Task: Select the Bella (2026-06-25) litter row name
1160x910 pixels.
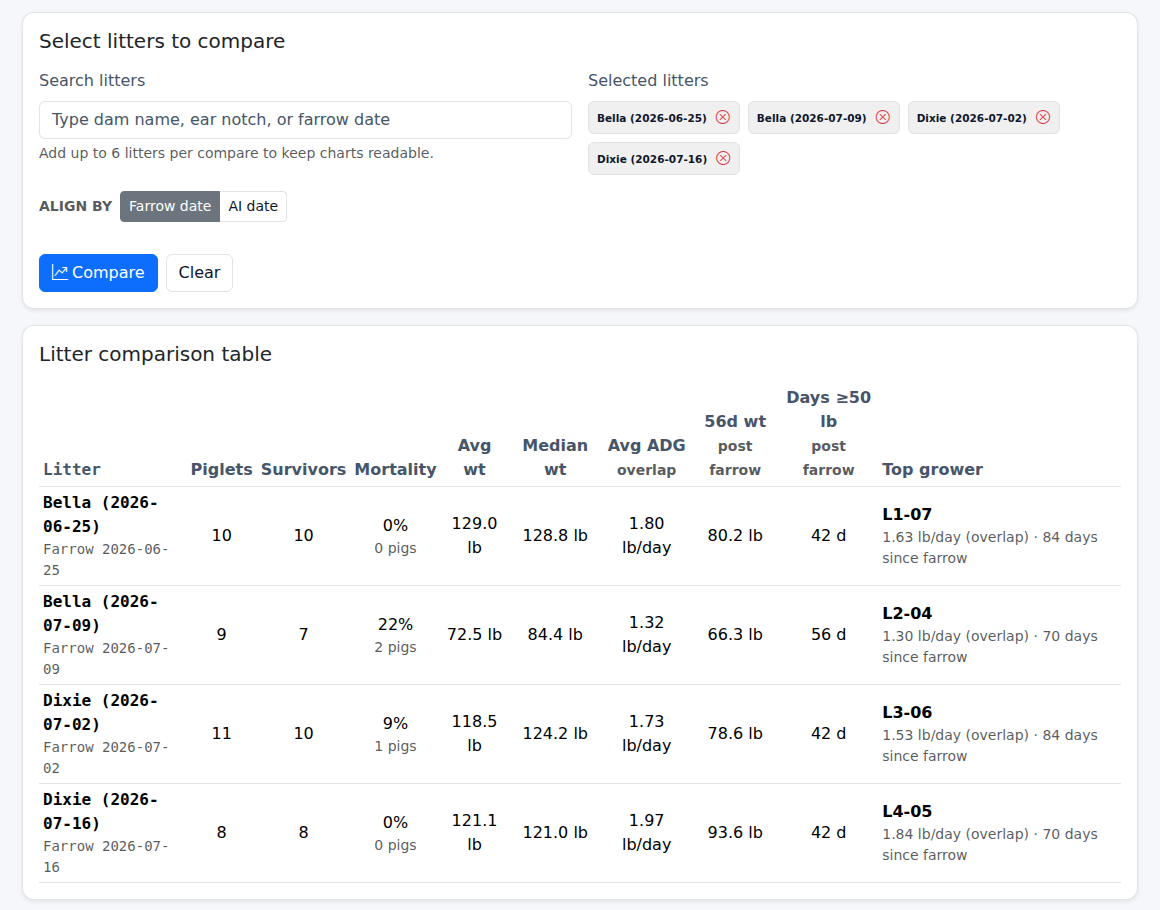Action: [101, 514]
